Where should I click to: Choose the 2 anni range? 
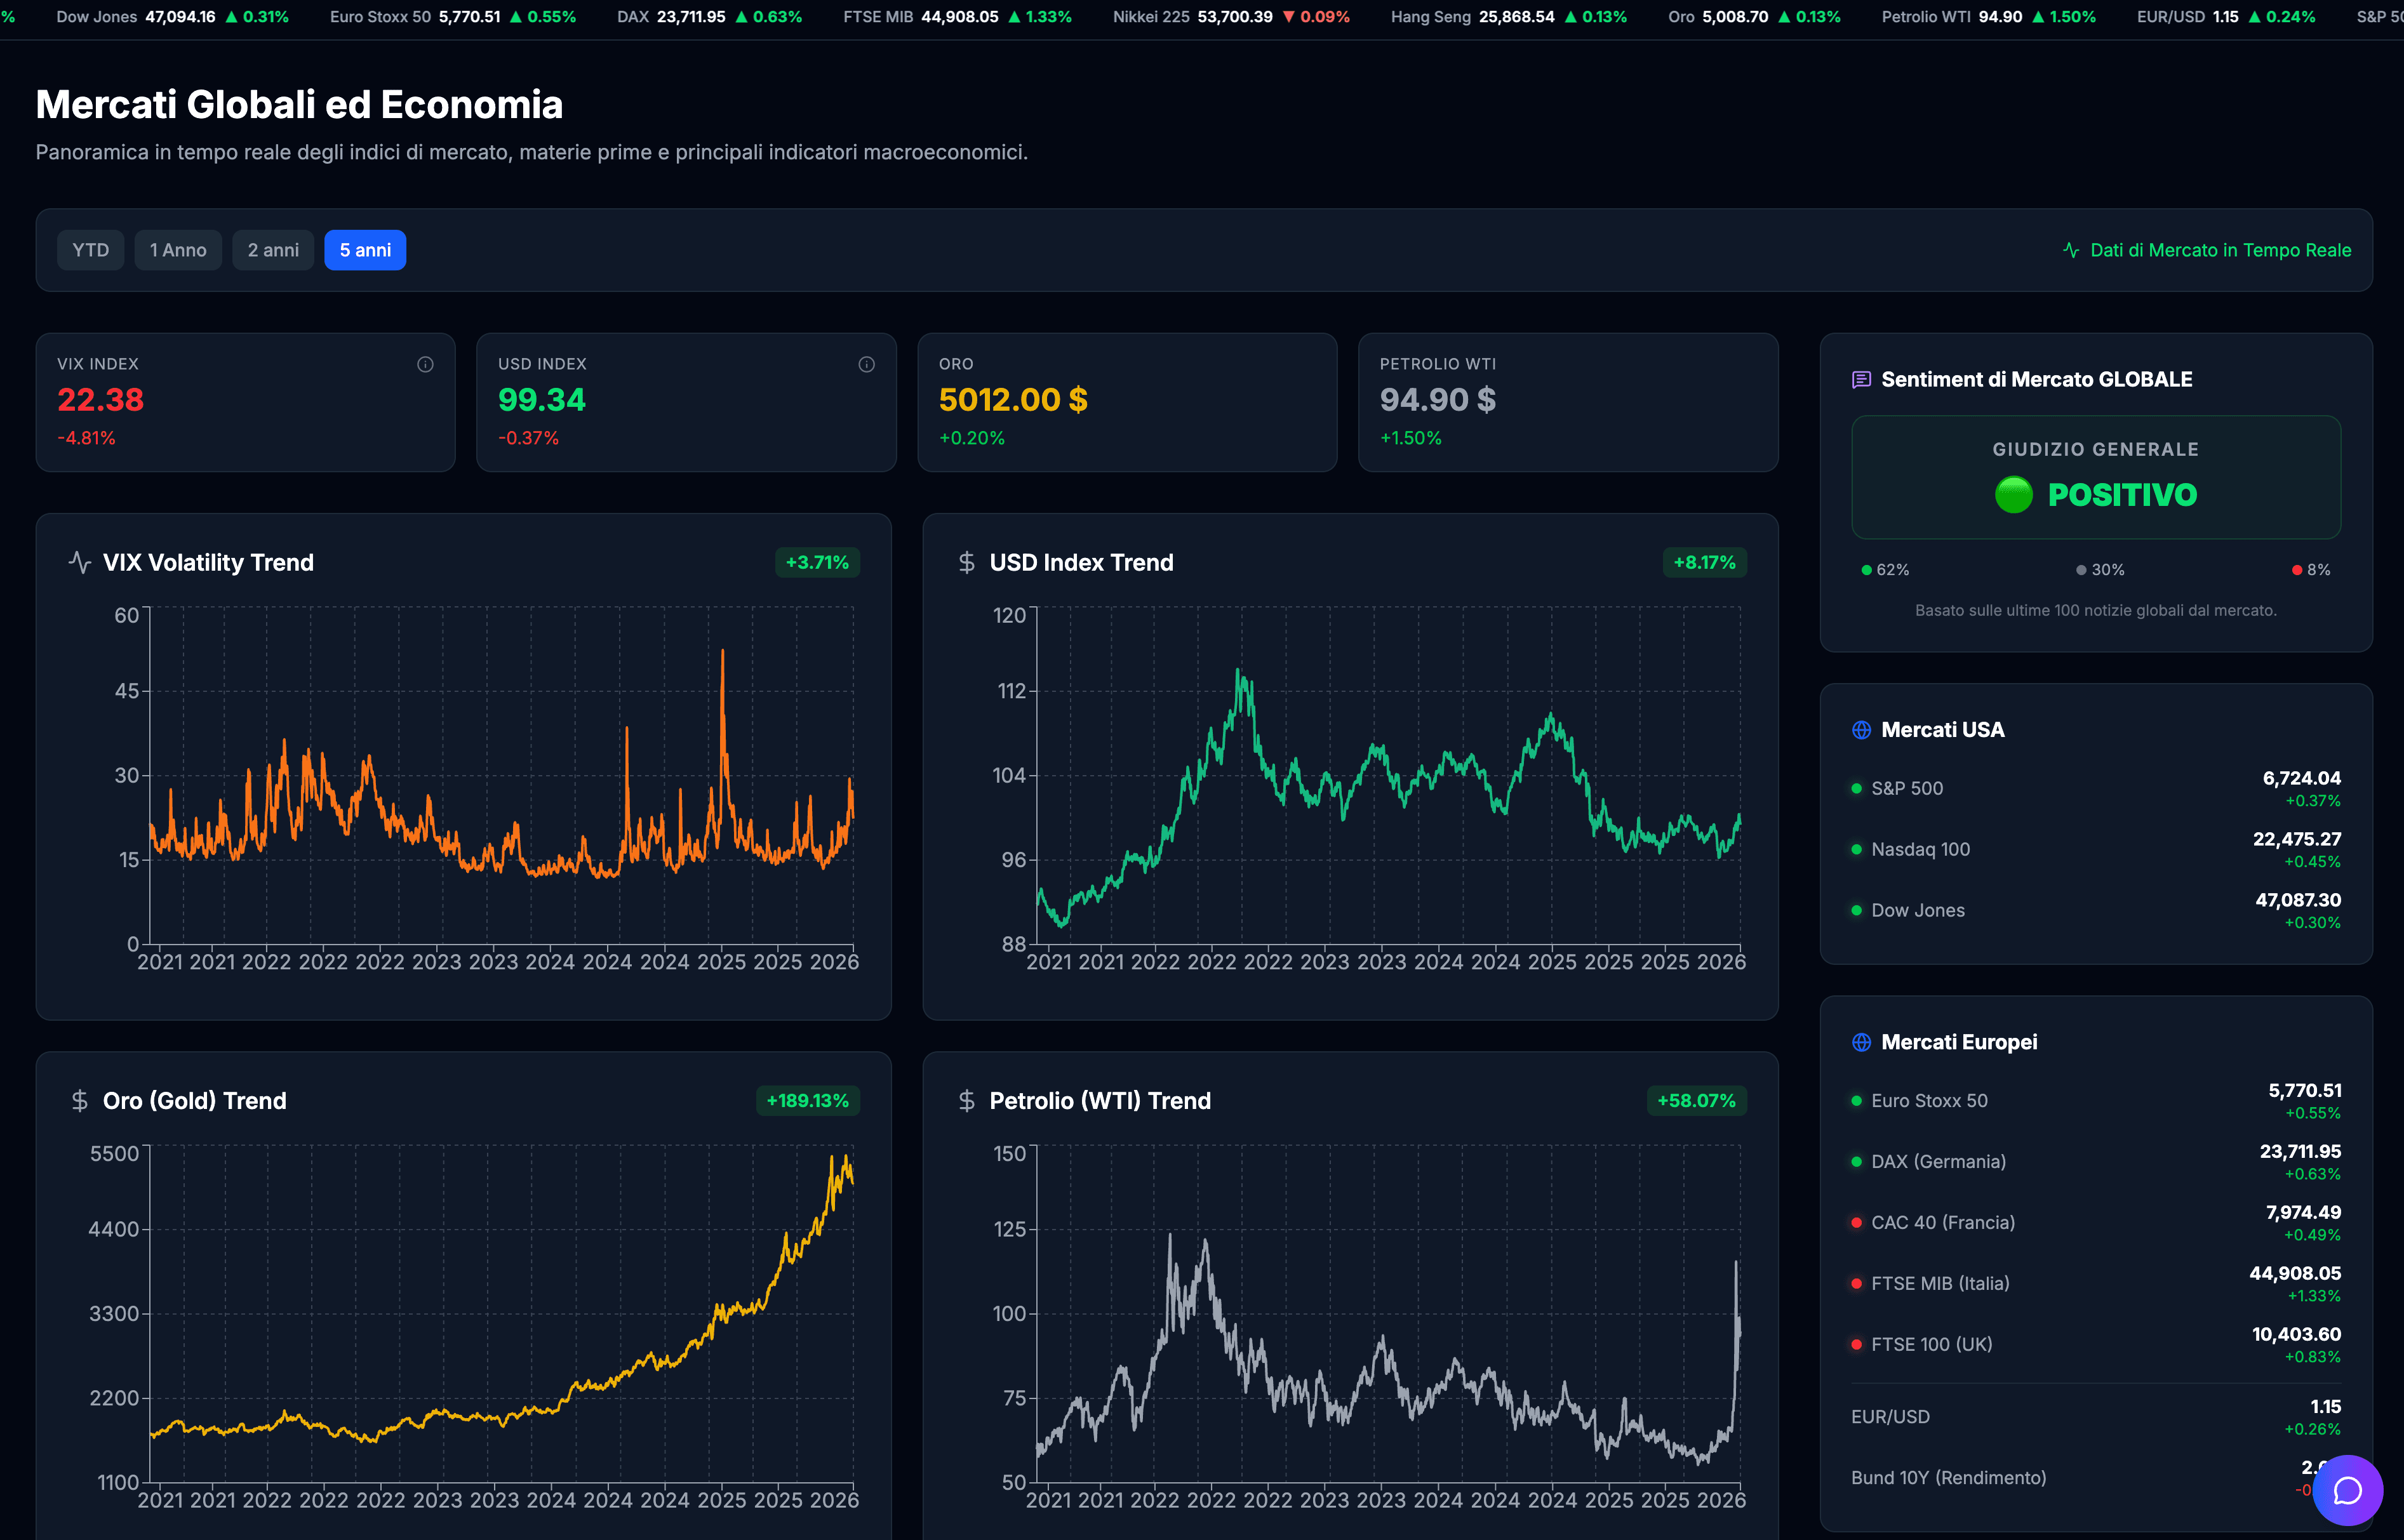(x=273, y=250)
